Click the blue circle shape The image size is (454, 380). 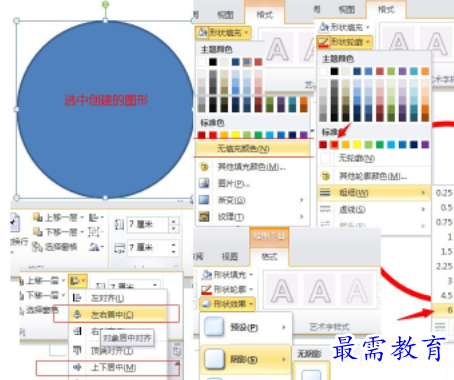105,109
